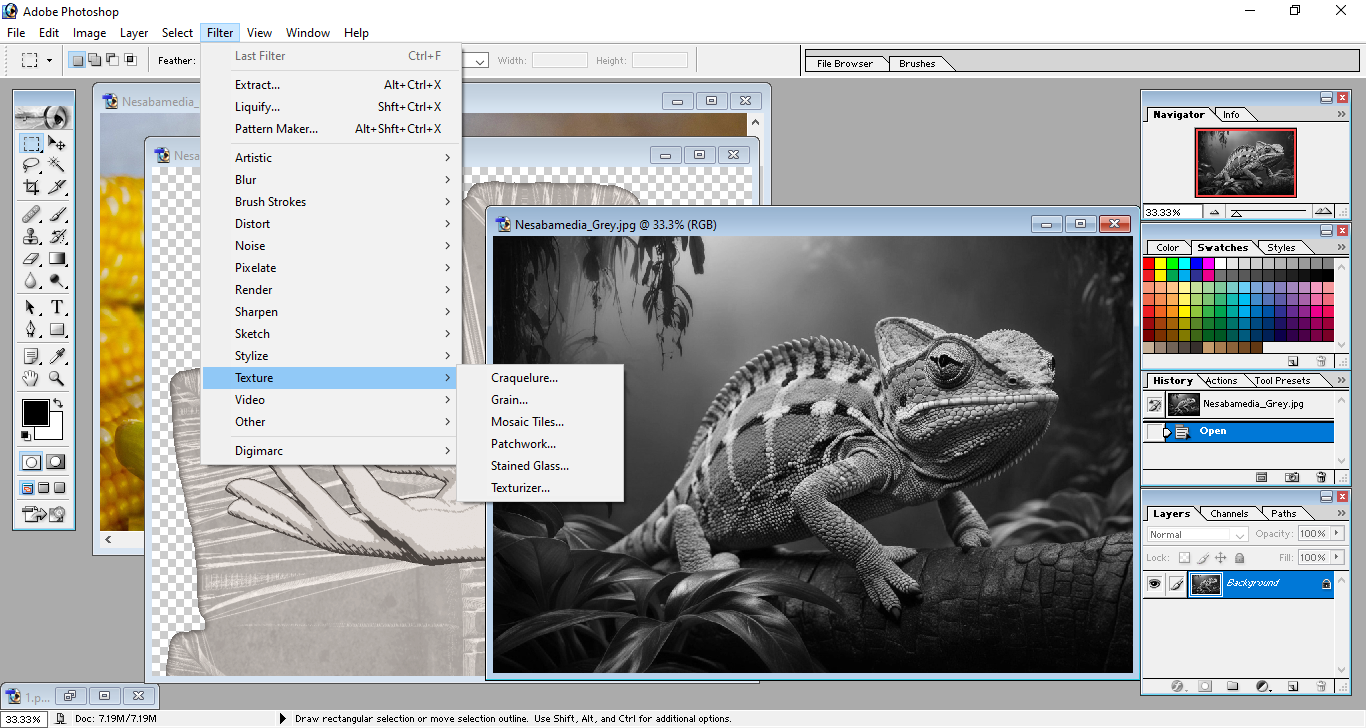Select the Type tool
Screen dimensions: 1366x728
point(57,307)
